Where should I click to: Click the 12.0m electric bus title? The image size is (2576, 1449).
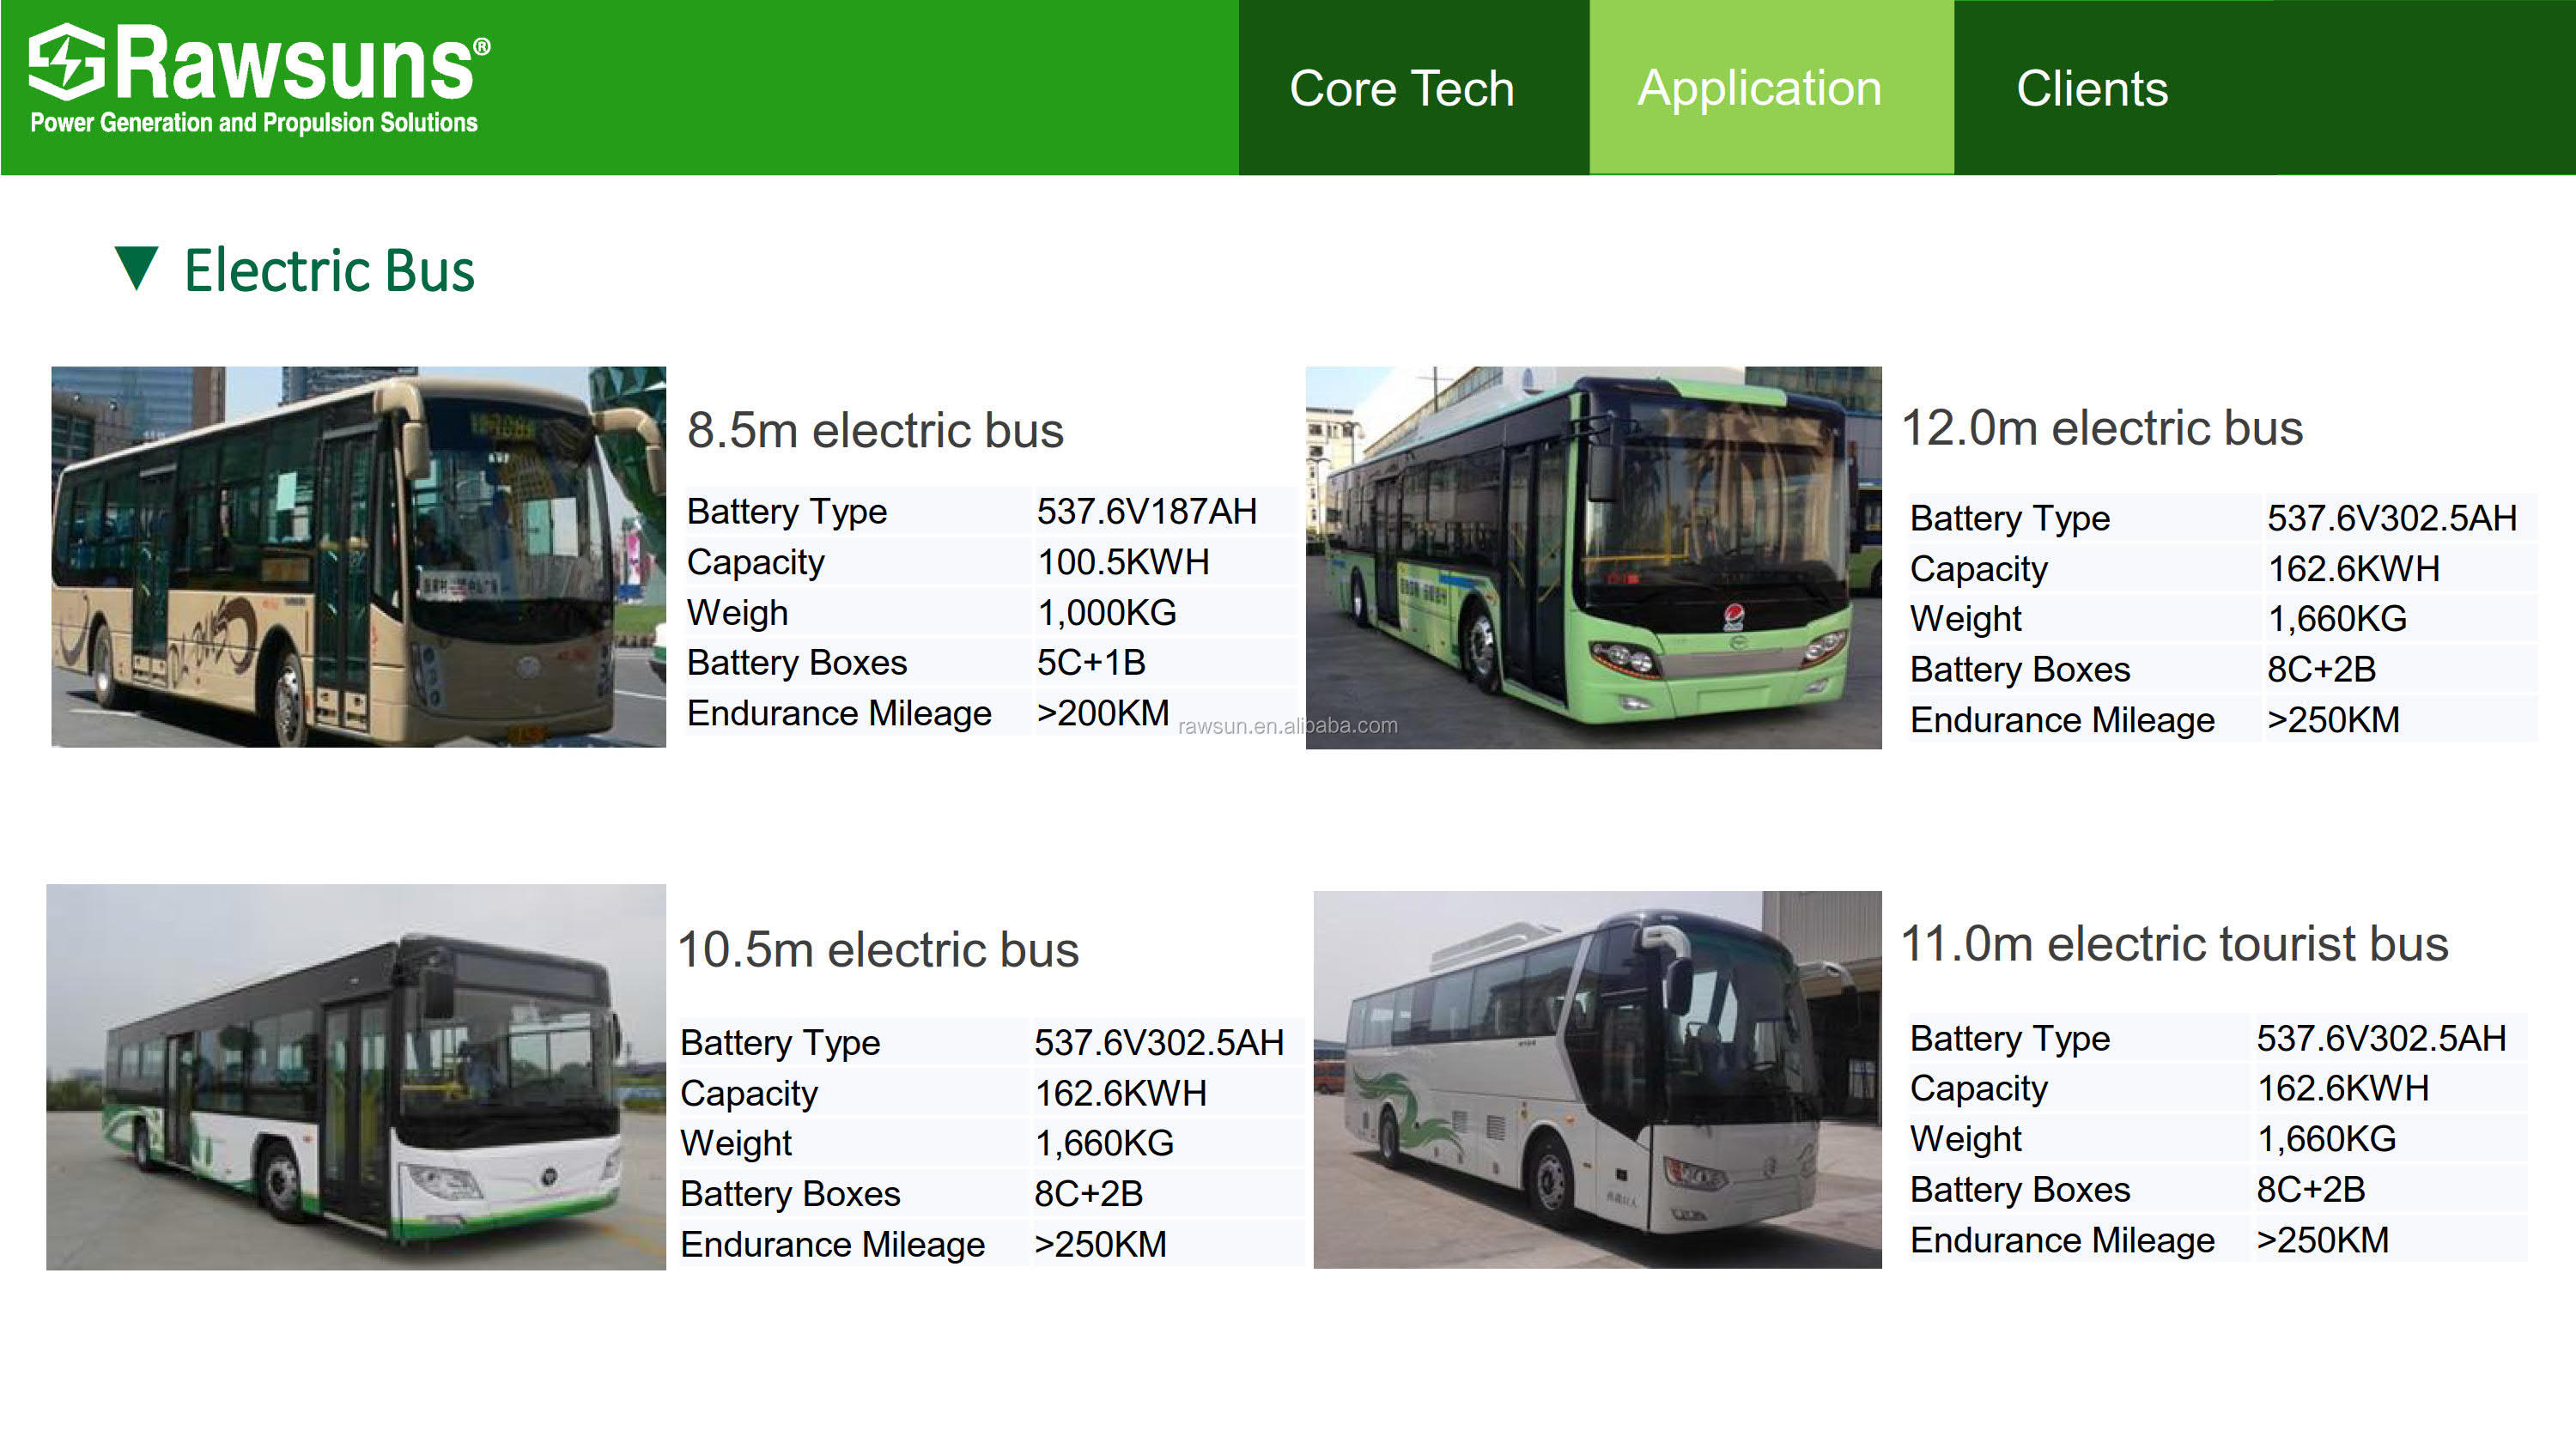(2102, 428)
